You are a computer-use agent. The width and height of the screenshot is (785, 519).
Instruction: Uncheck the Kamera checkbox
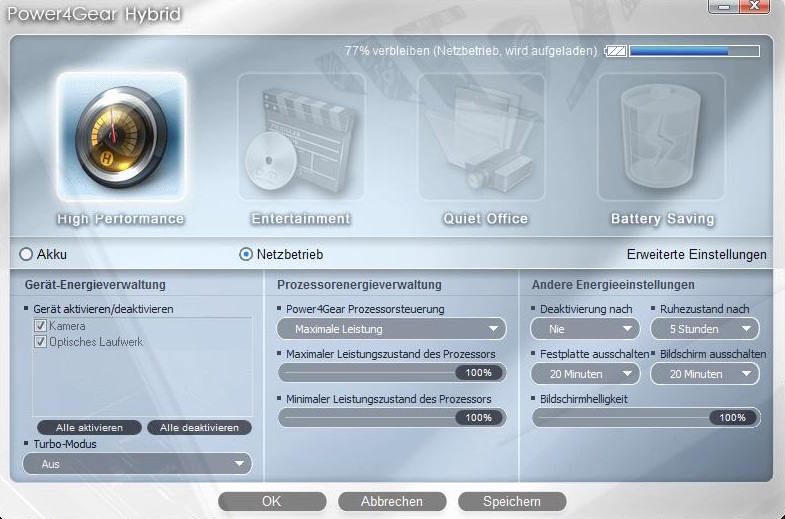coord(40,326)
